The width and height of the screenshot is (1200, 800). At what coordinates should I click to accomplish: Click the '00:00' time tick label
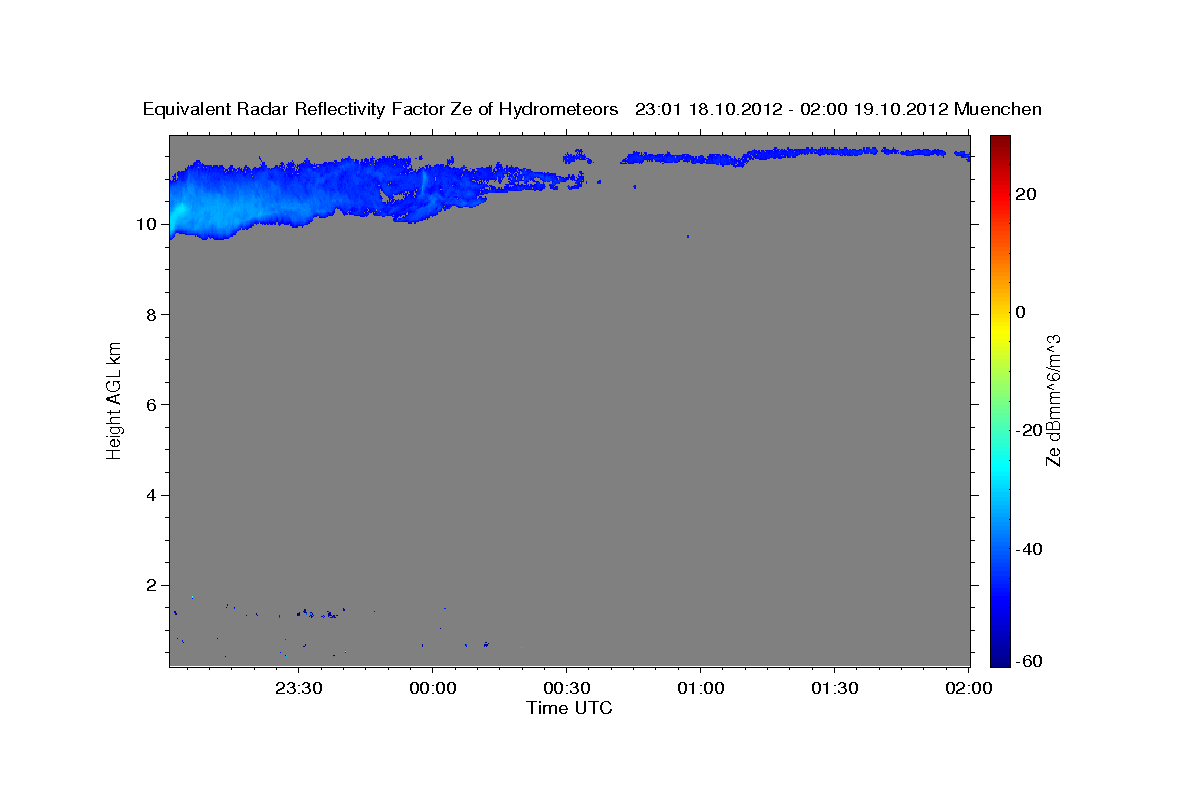tap(433, 688)
